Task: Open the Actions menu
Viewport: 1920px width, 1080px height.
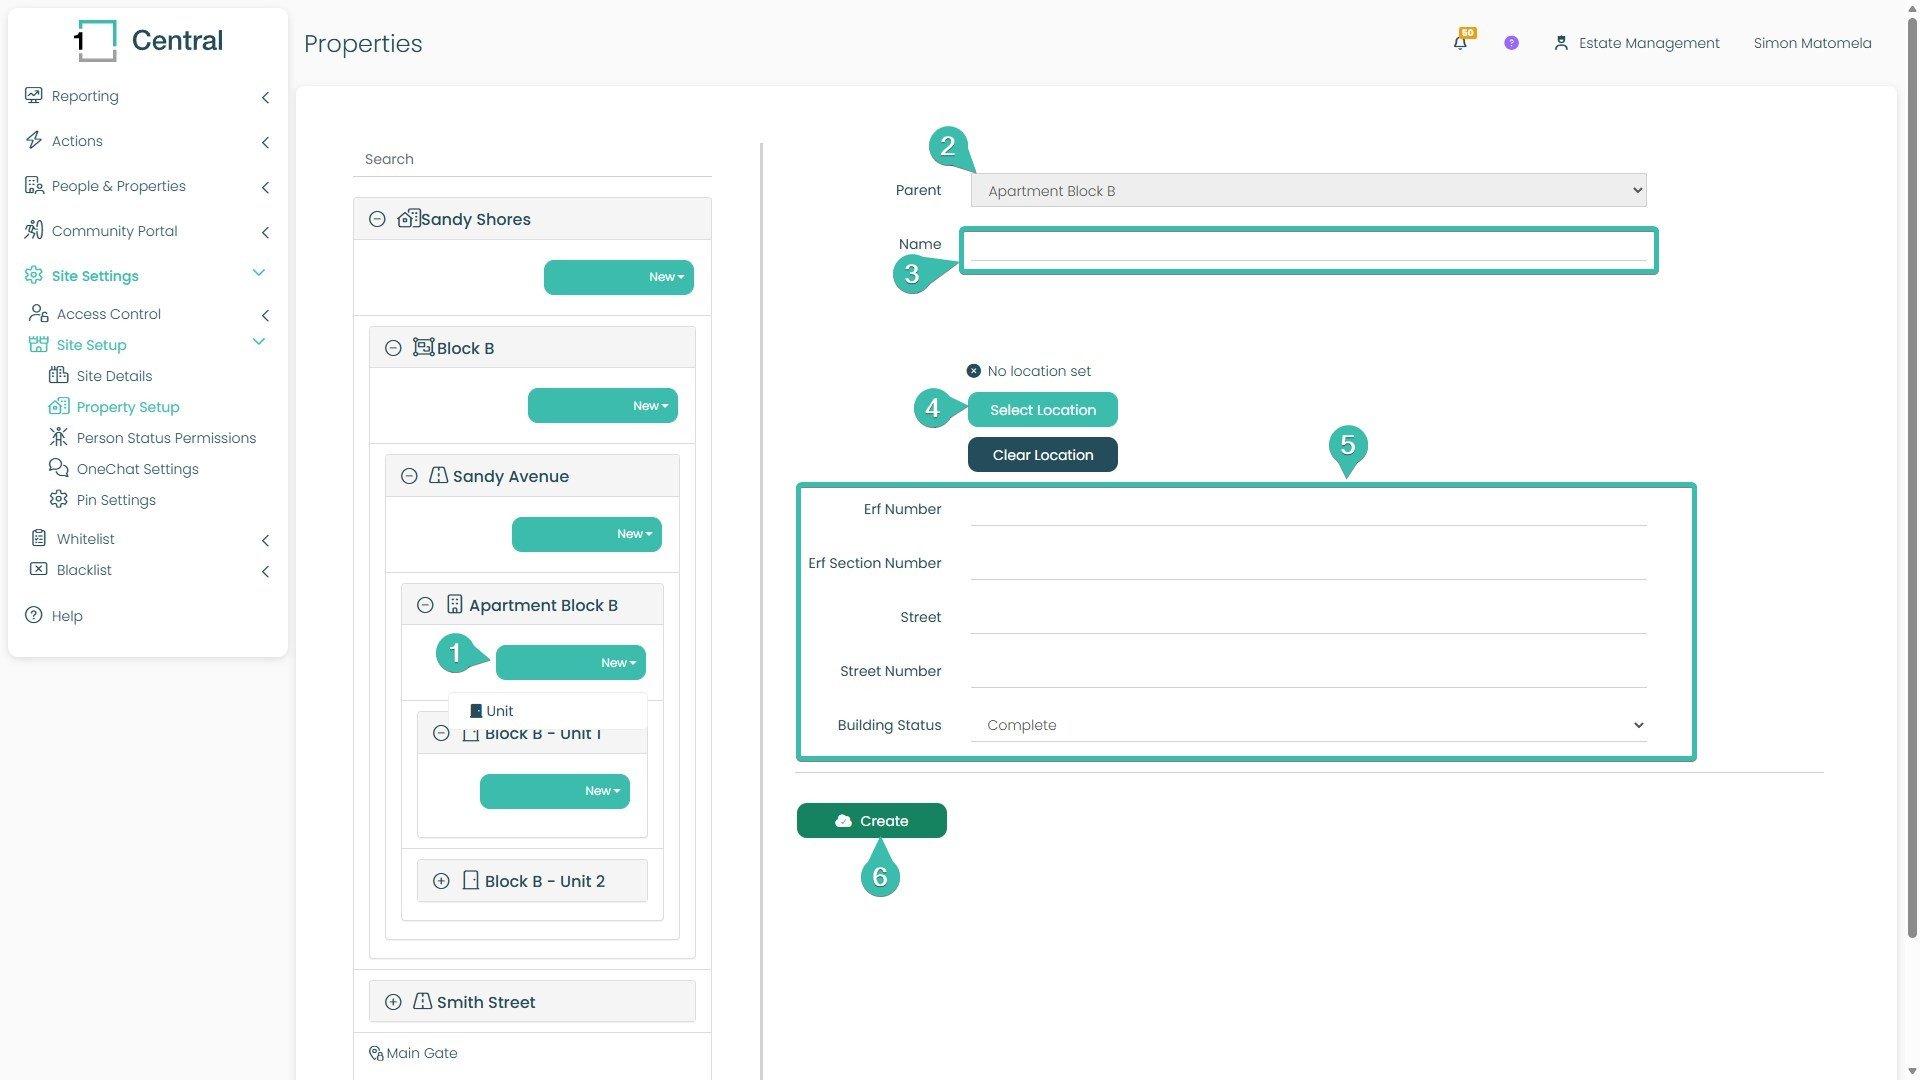Action: tap(147, 141)
